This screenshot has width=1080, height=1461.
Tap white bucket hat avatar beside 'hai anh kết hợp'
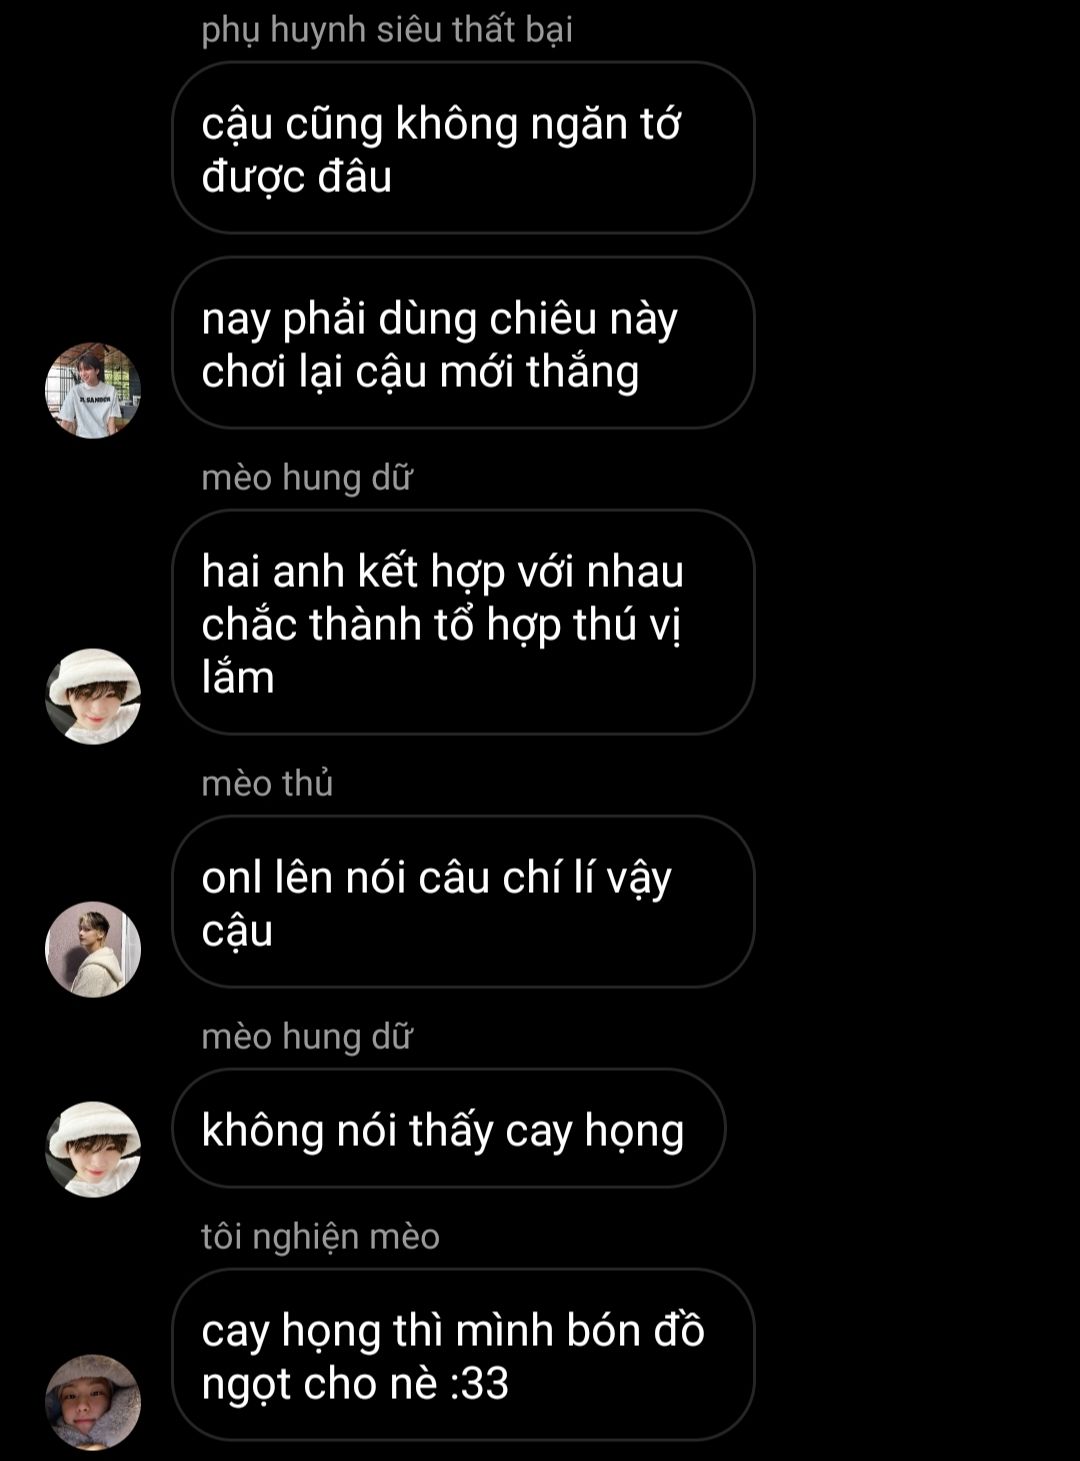pyautogui.click(x=93, y=696)
